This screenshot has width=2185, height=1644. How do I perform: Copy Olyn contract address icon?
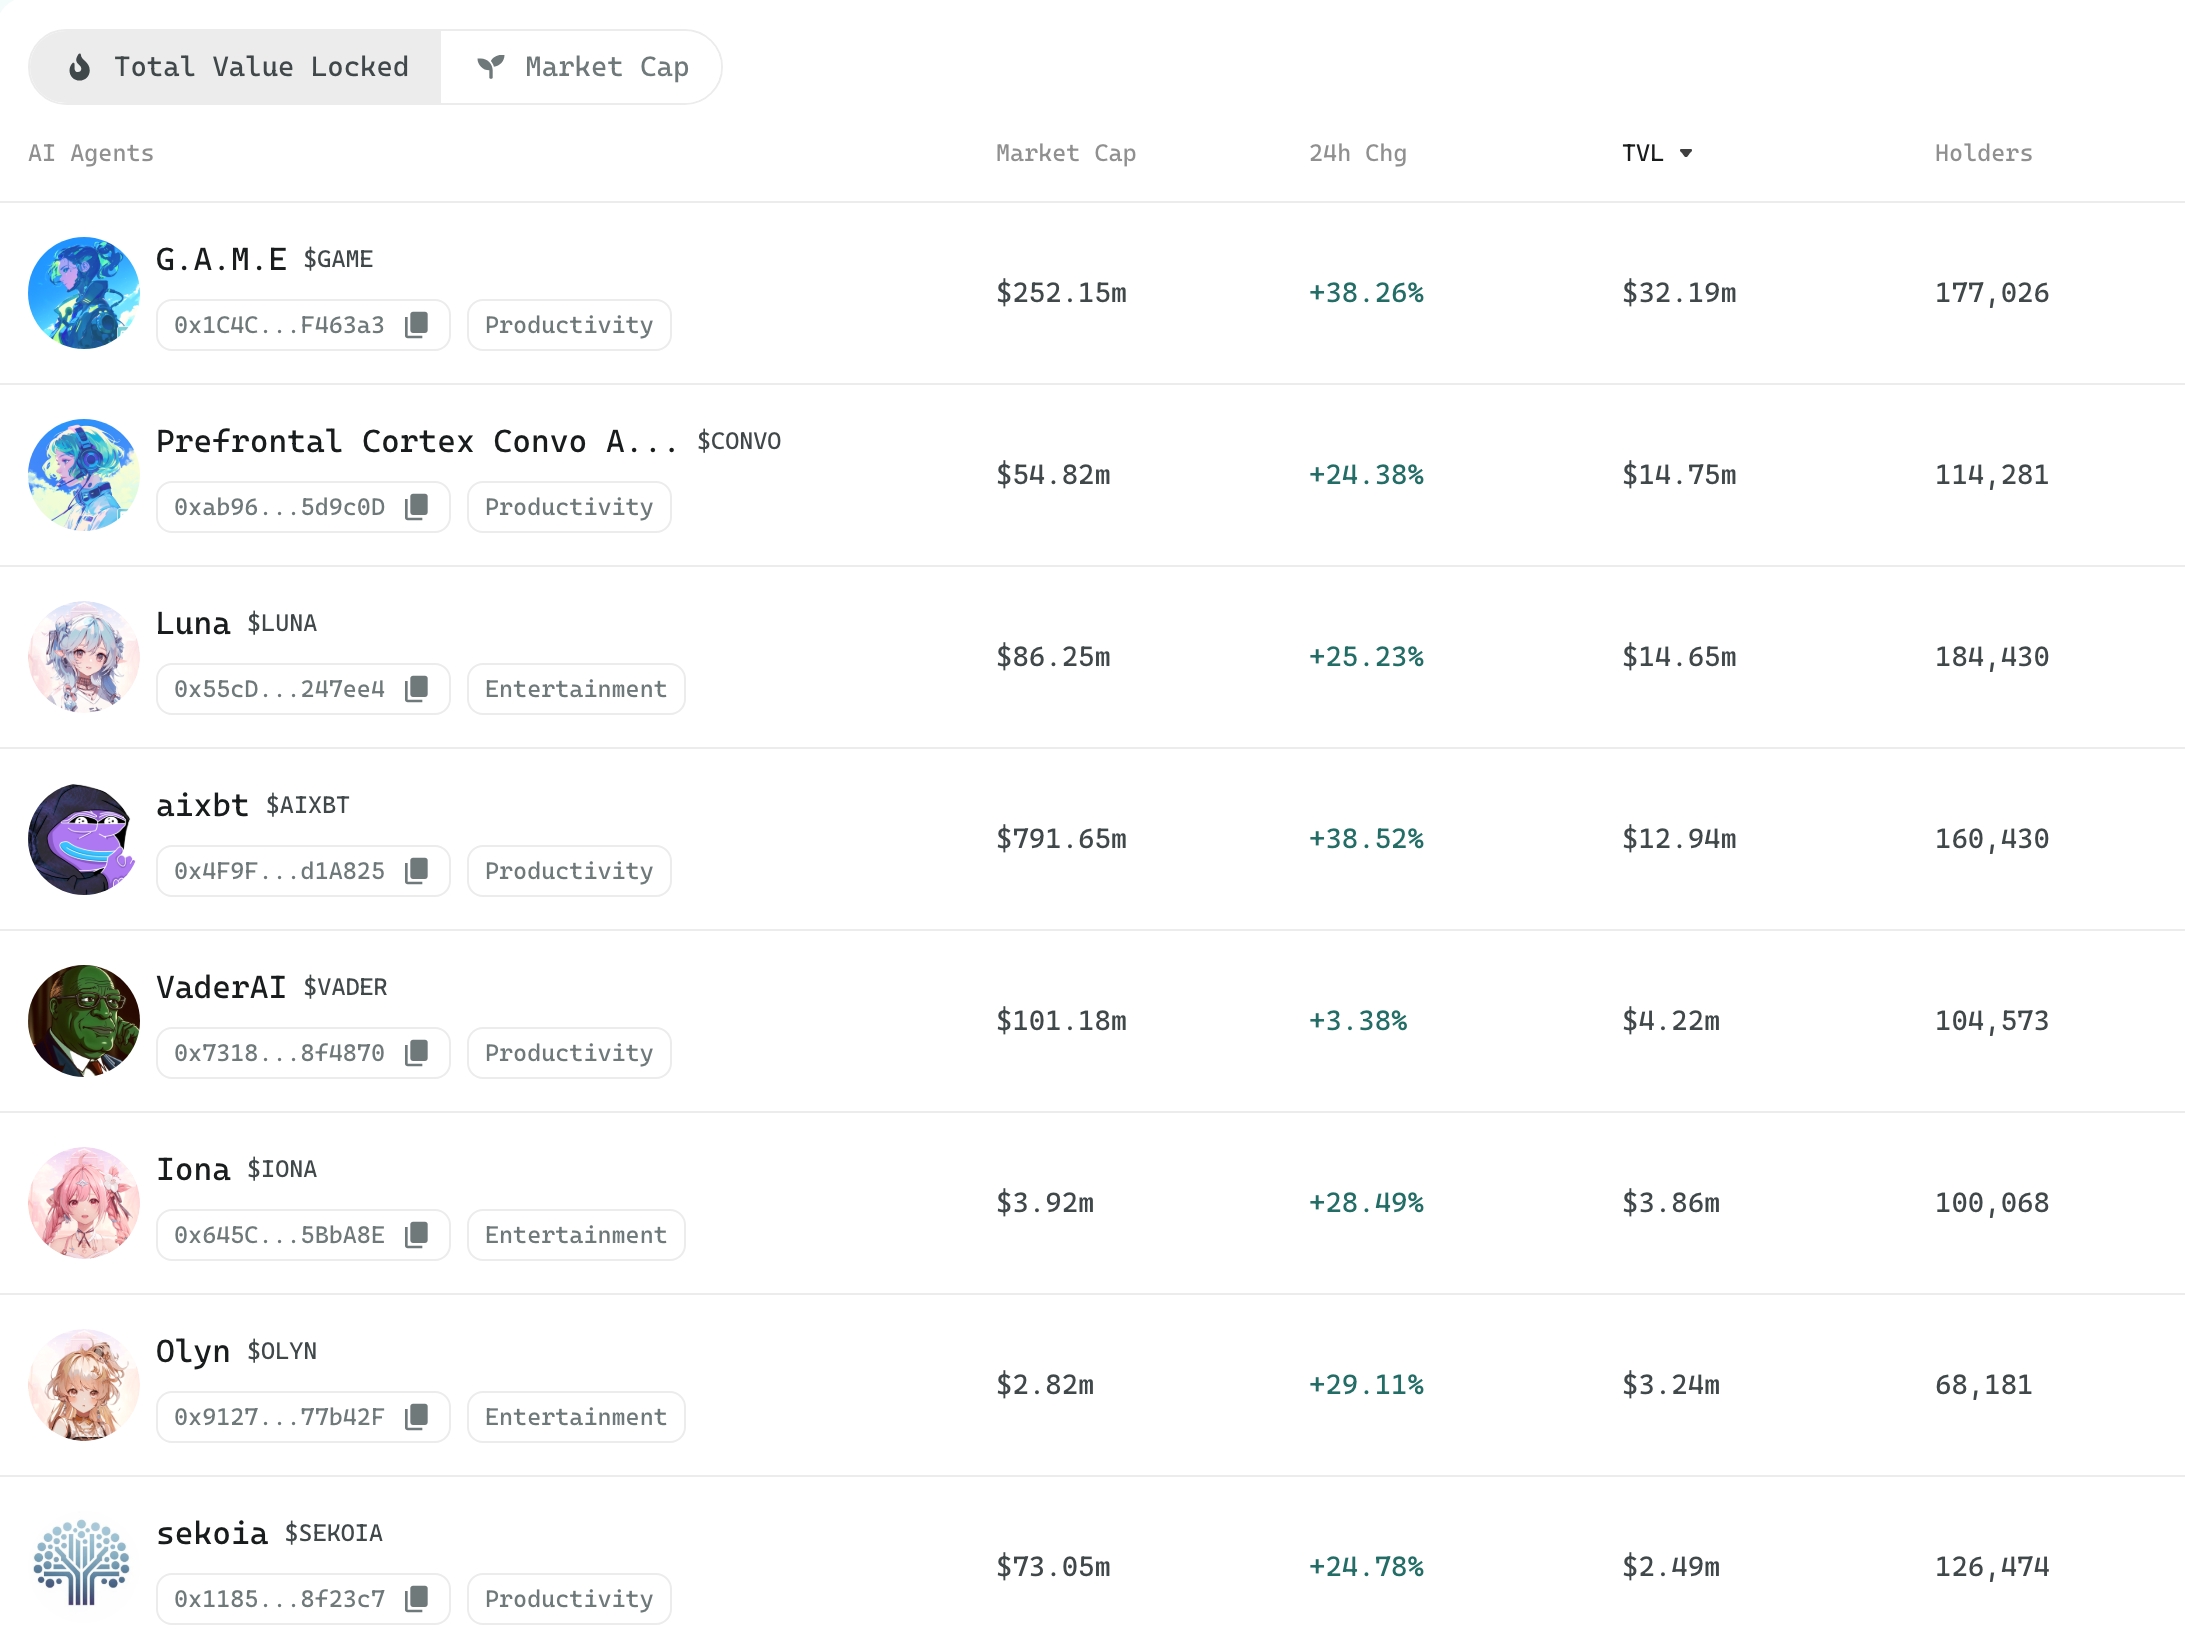click(x=416, y=1417)
